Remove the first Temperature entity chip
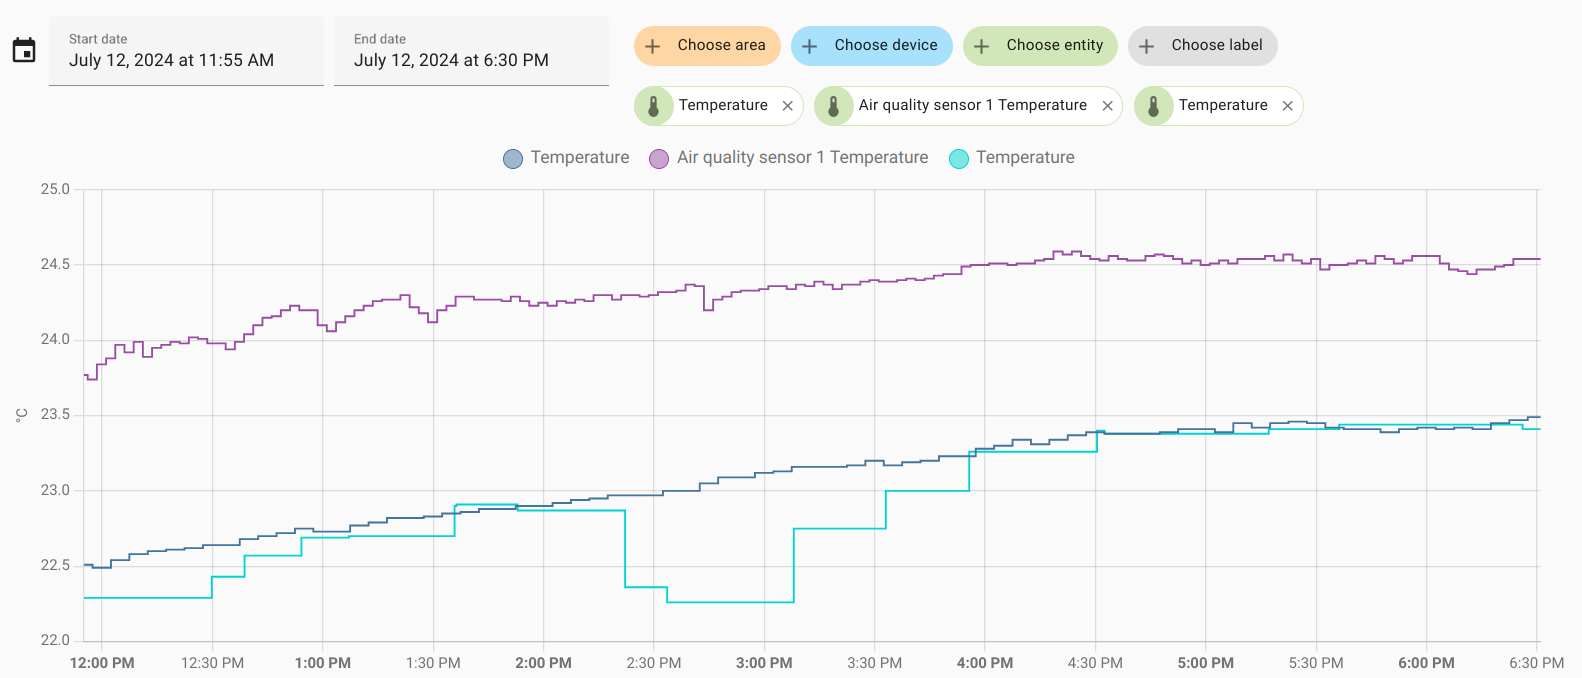The image size is (1582, 678). [788, 106]
